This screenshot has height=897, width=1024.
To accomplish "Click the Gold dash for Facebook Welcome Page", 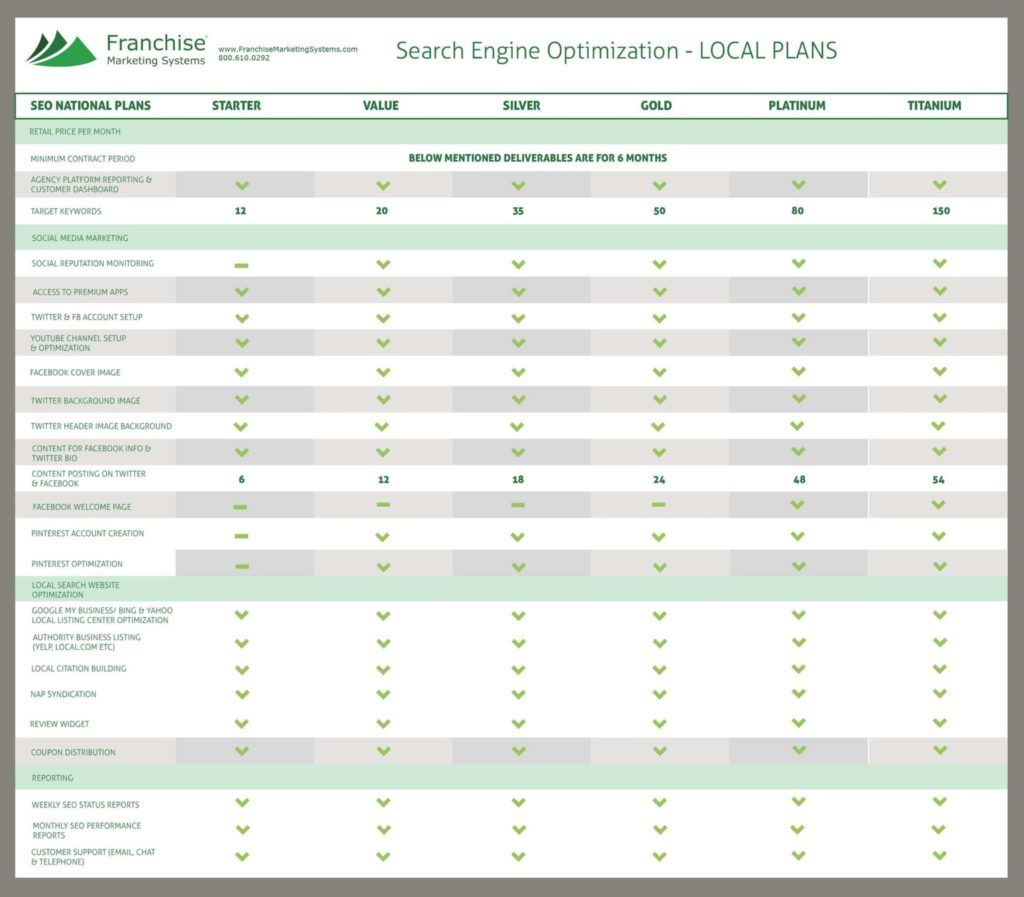I will coord(659,505).
